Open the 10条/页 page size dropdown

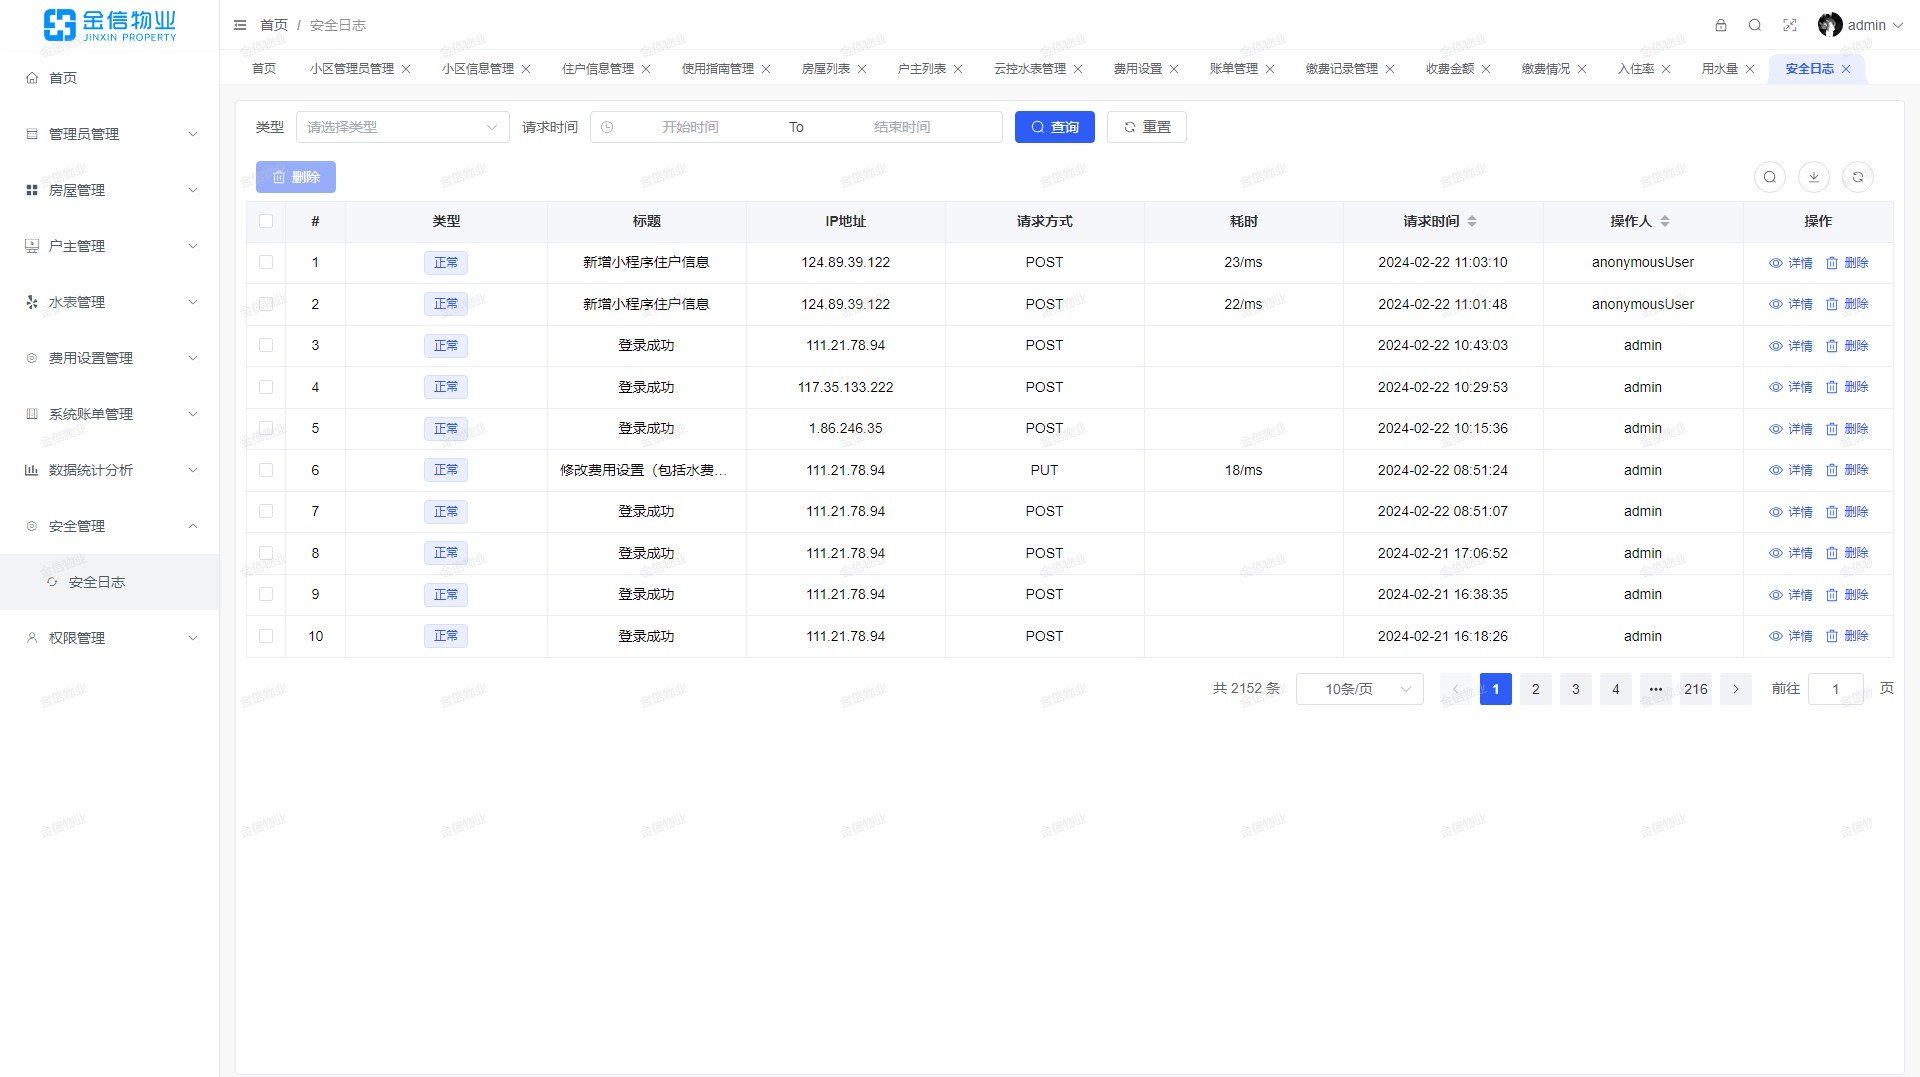[1359, 689]
